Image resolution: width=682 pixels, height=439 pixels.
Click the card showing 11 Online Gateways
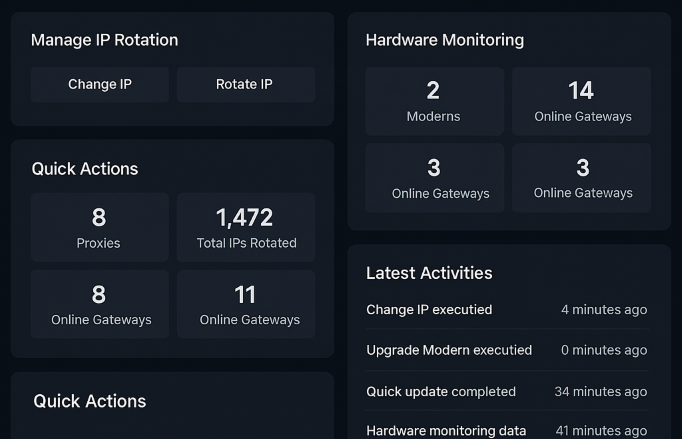[x=246, y=304]
